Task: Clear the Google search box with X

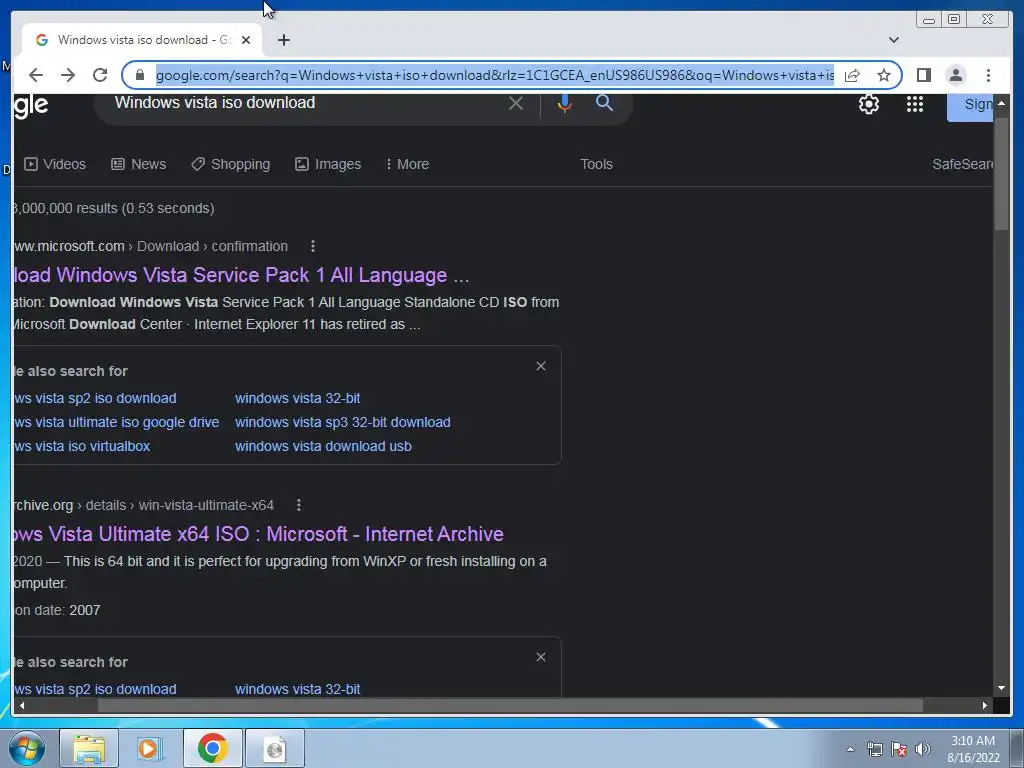Action: (515, 103)
